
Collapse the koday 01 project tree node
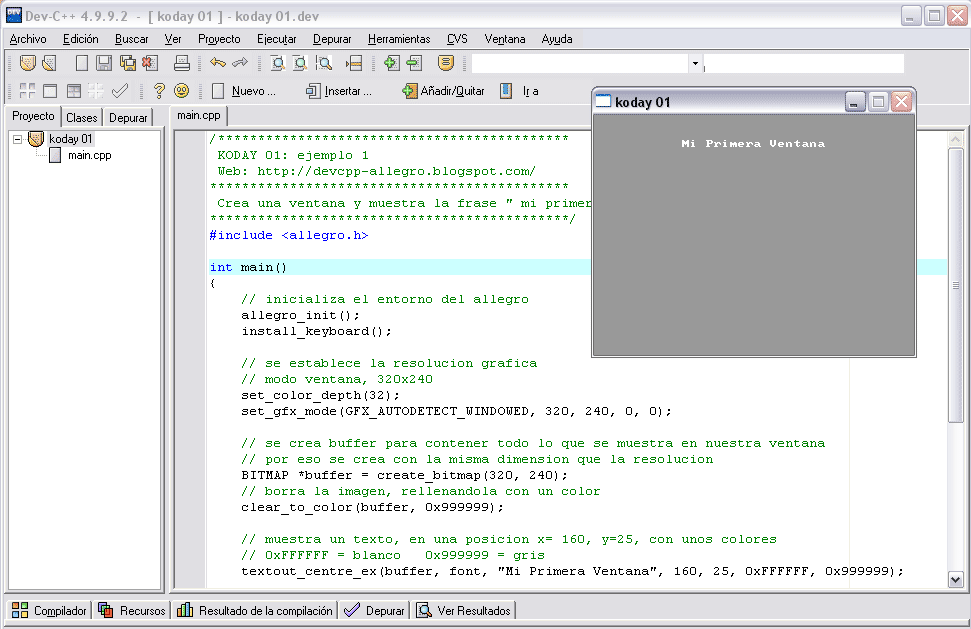pos(17,139)
